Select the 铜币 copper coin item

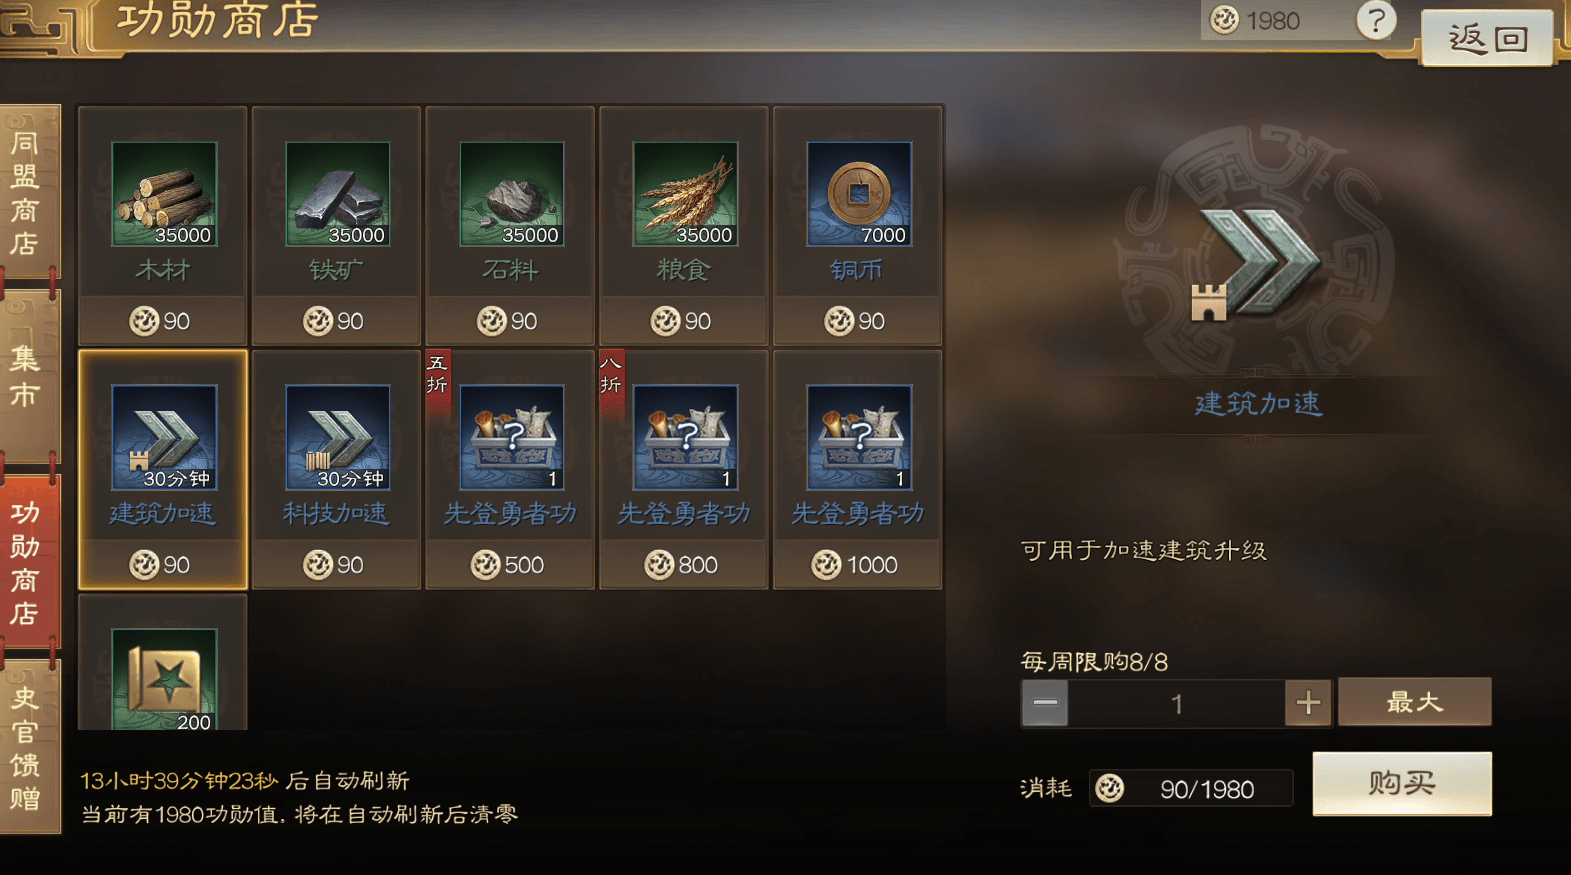(x=858, y=226)
